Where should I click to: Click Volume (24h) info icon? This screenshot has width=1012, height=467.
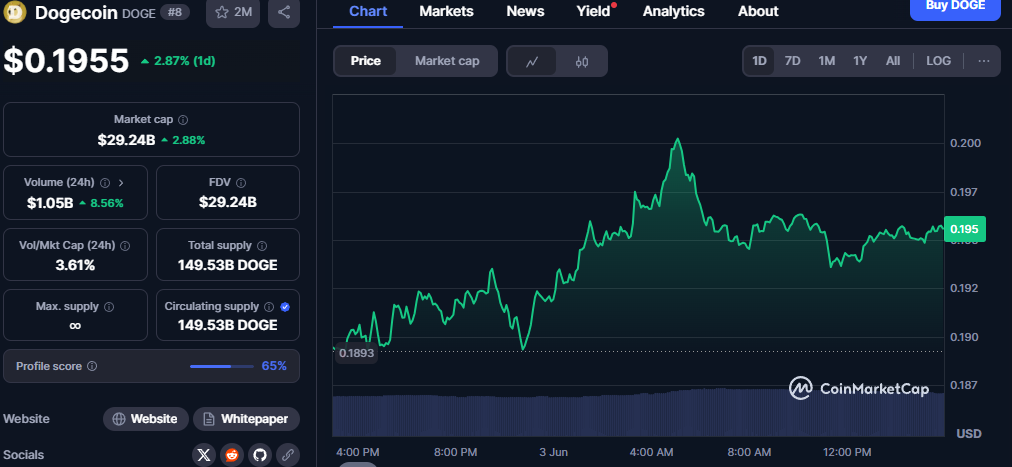pos(105,183)
